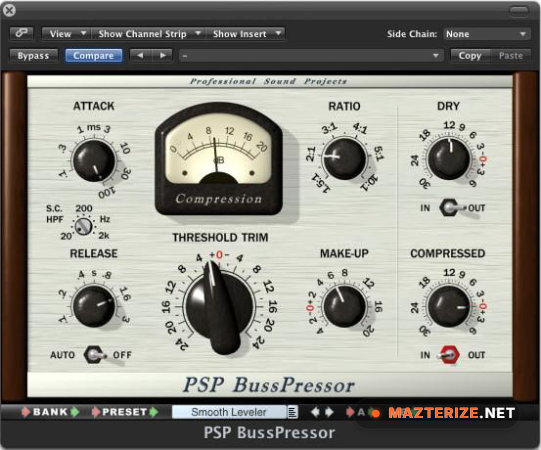Open the View dropdown menu
The image size is (541, 450).
tap(66, 34)
